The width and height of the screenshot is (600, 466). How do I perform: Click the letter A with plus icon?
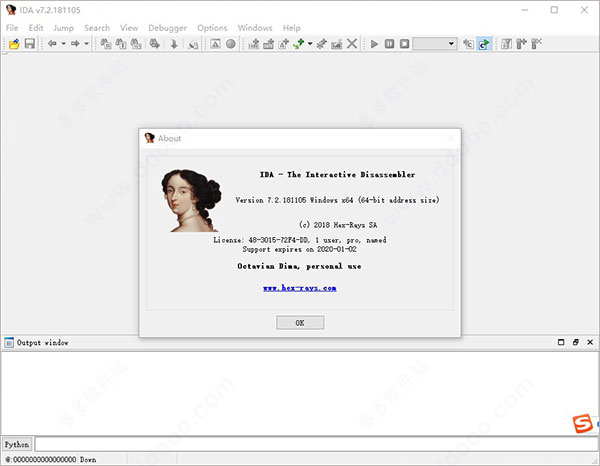pyautogui.click(x=284, y=44)
